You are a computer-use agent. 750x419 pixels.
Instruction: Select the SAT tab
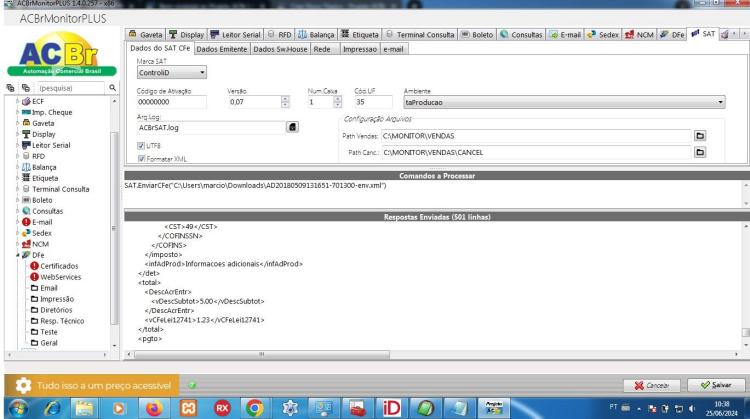[x=703, y=33]
